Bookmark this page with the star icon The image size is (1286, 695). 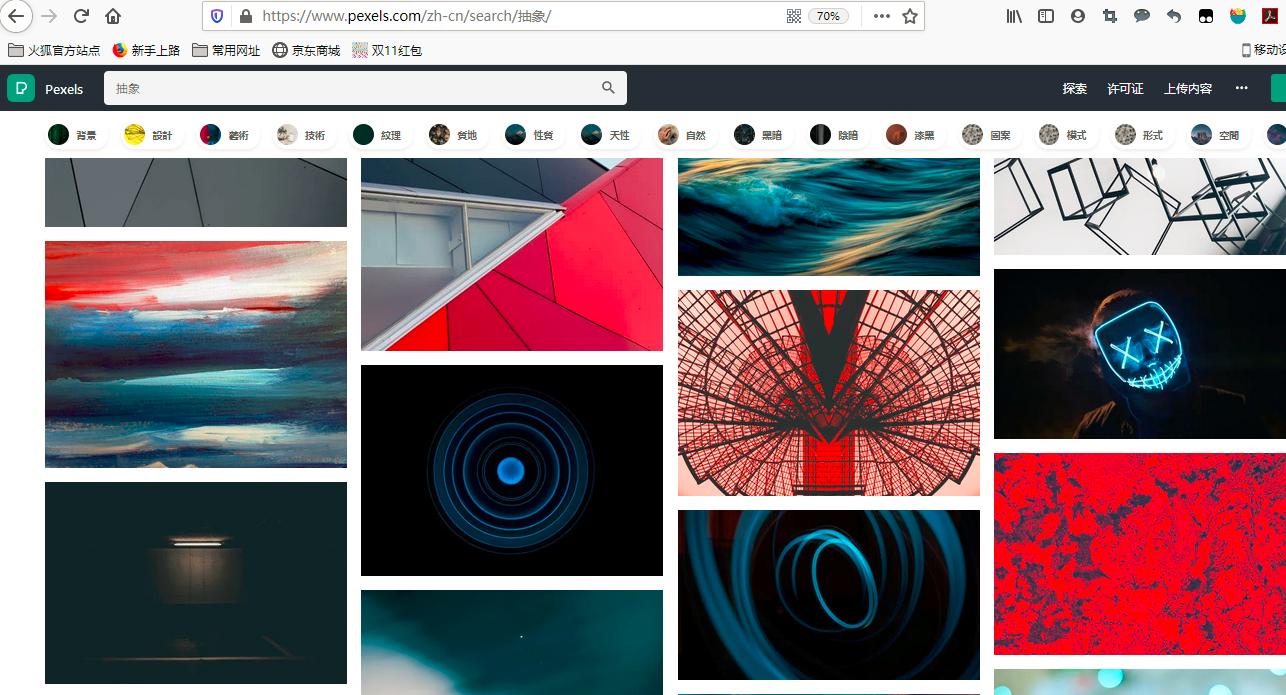point(909,16)
